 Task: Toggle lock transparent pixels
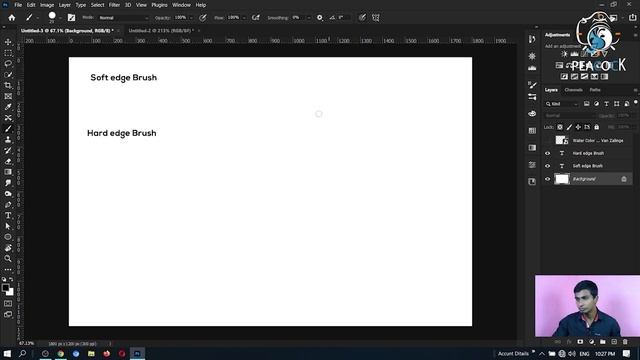pos(560,127)
